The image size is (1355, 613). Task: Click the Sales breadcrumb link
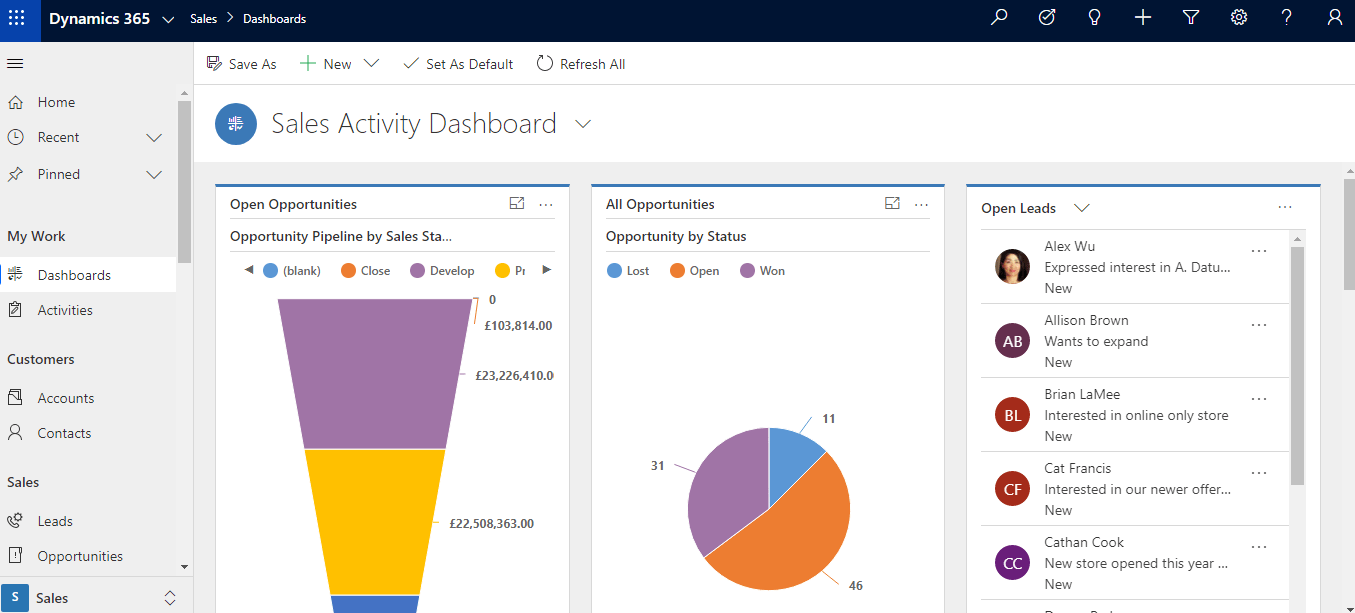(203, 19)
